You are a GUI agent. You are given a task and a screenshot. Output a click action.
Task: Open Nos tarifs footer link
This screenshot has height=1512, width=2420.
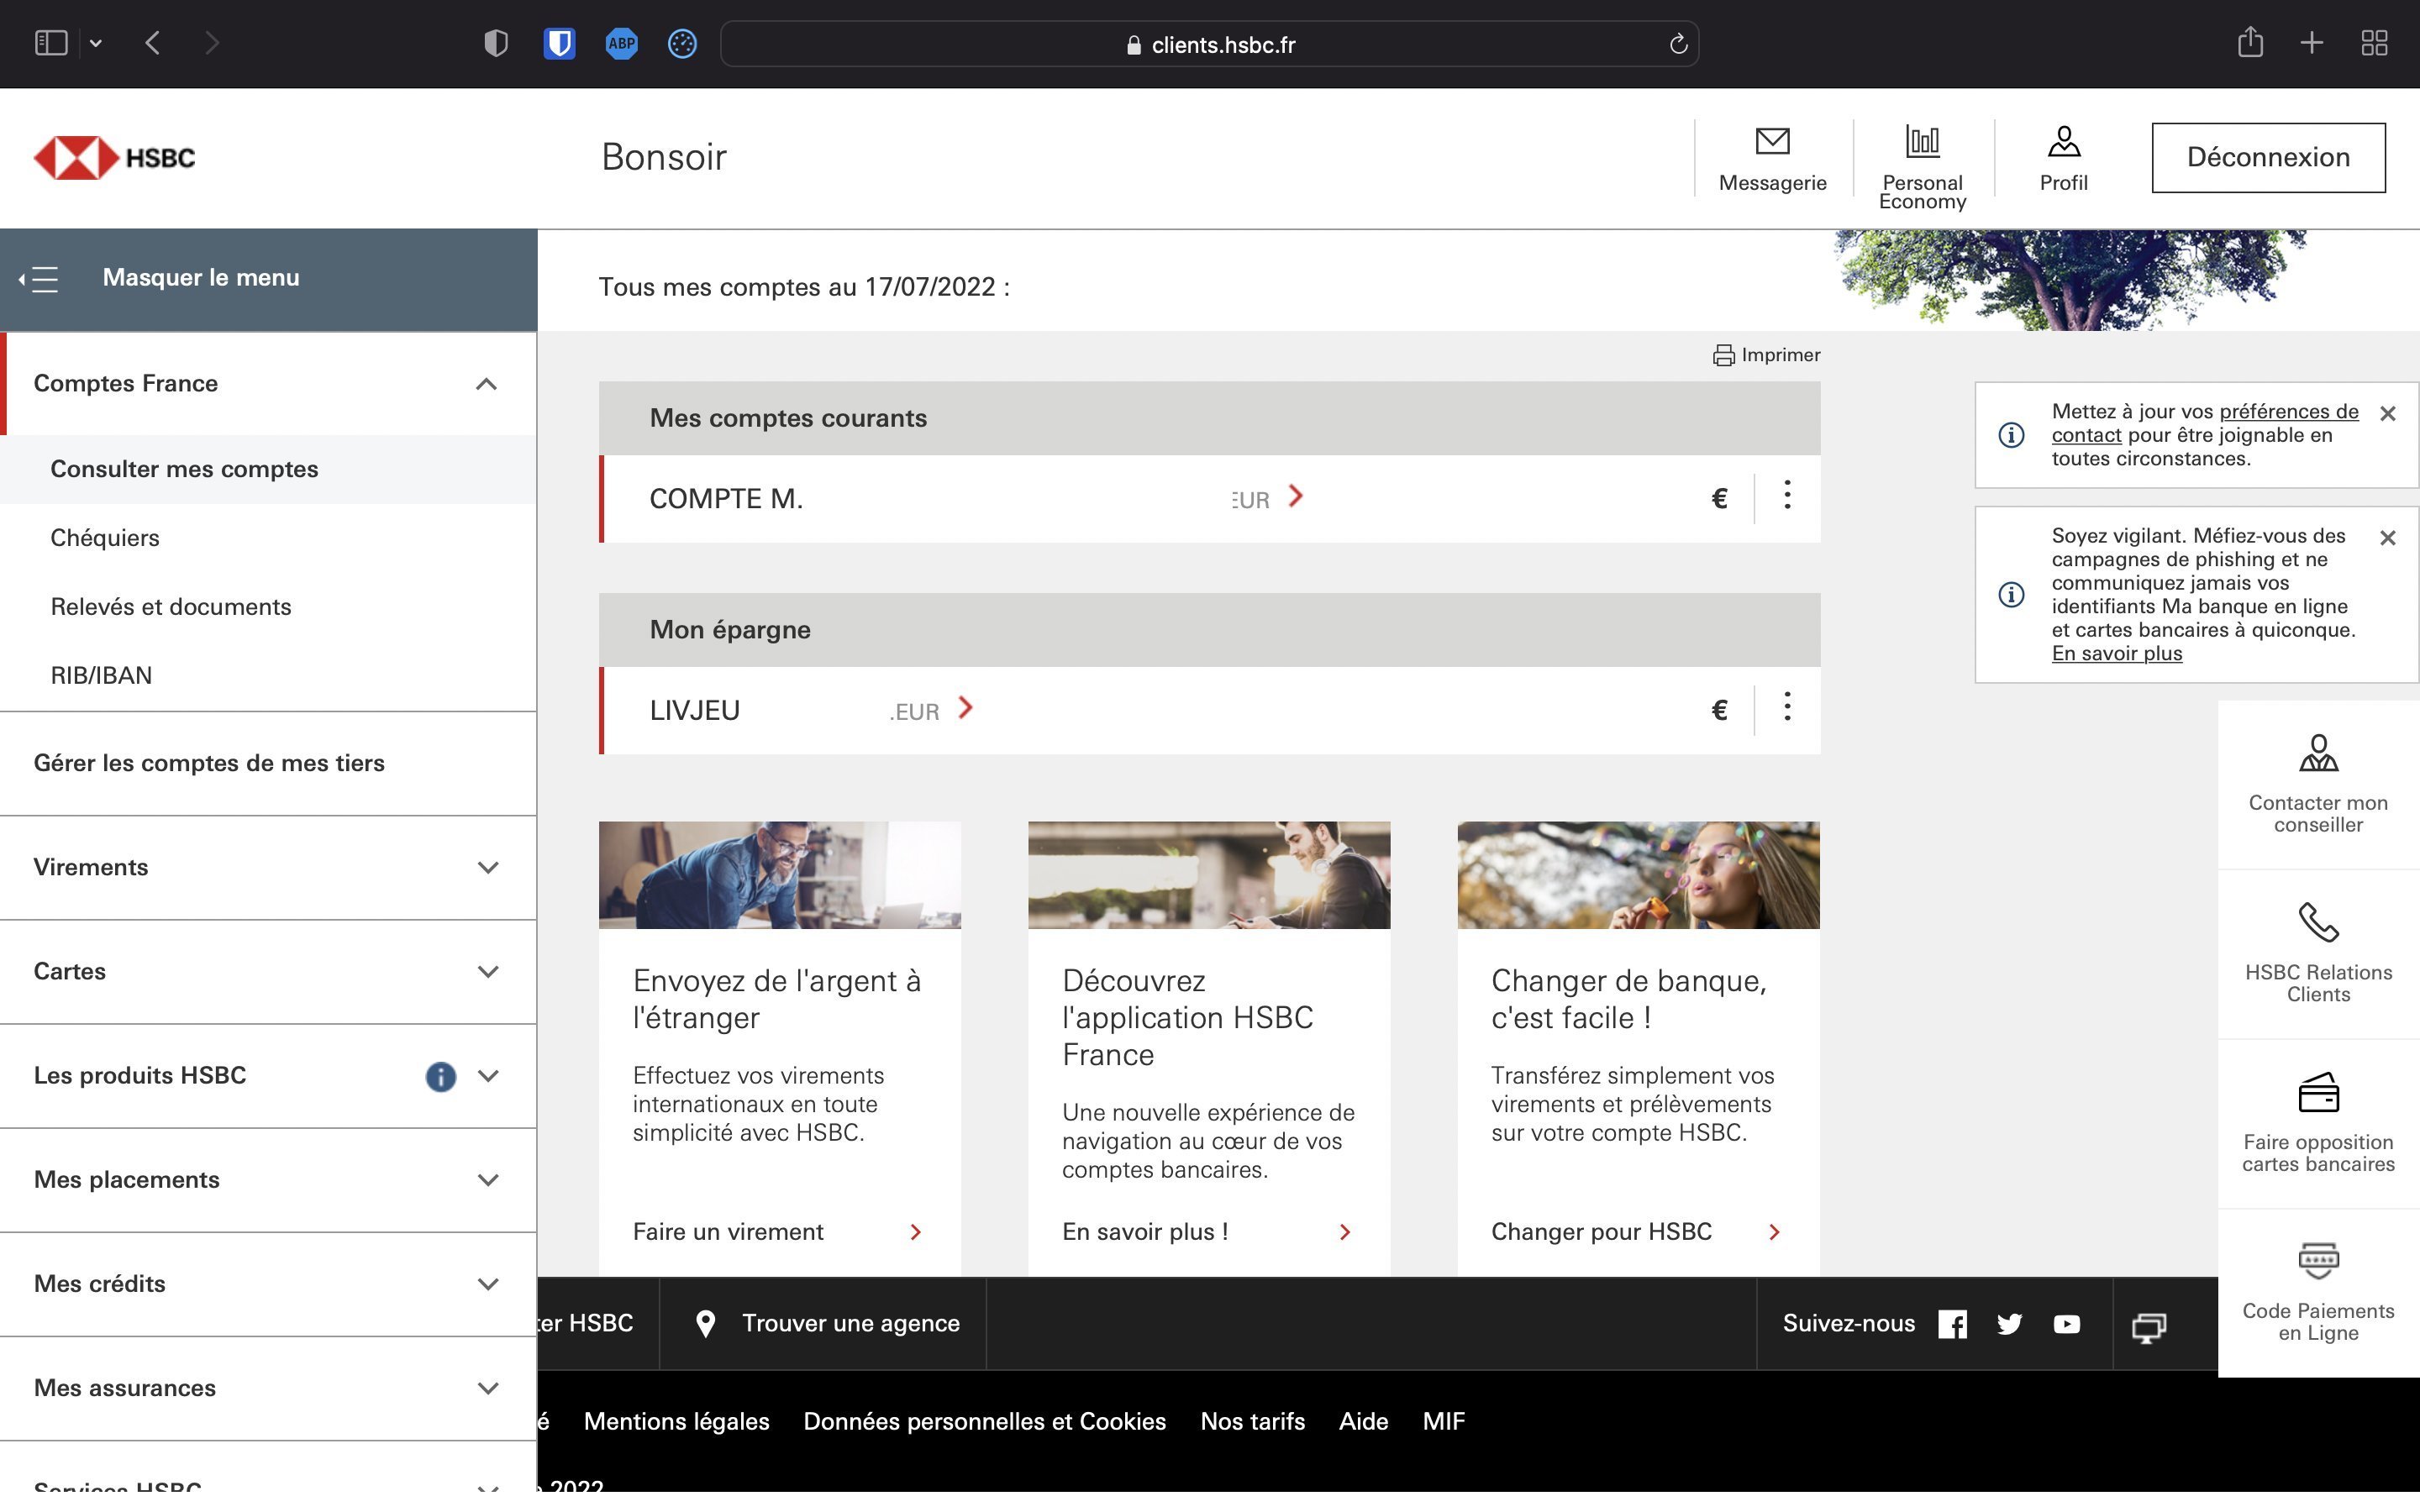point(1252,1422)
